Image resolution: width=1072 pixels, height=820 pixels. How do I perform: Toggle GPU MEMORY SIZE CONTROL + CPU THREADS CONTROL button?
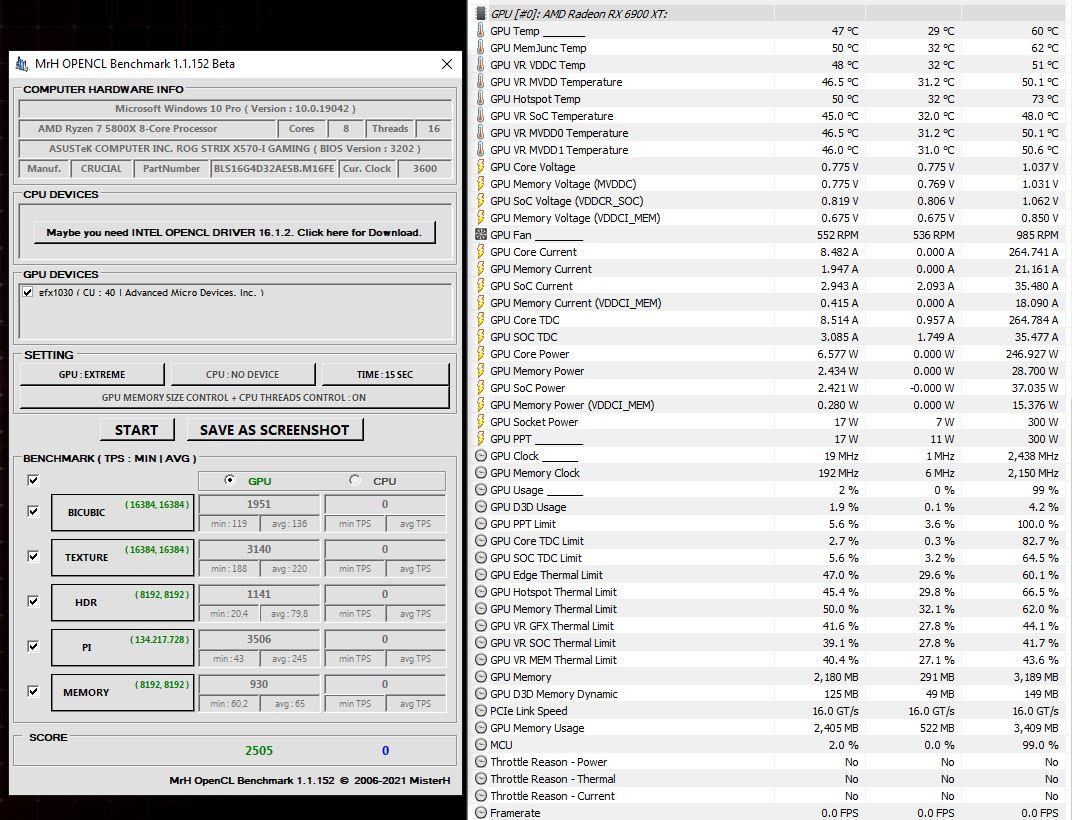[234, 397]
